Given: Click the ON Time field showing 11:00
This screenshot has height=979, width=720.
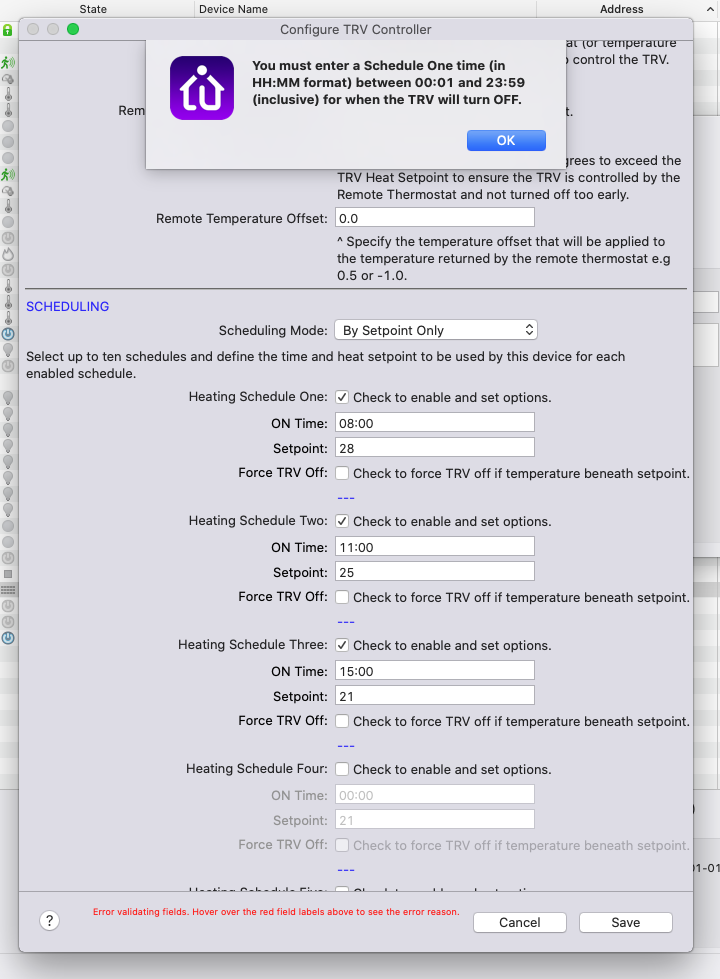Looking at the screenshot, I should coord(435,547).
